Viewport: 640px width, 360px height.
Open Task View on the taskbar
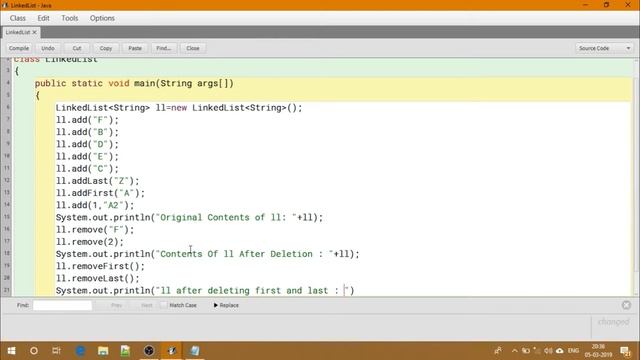click(56, 351)
